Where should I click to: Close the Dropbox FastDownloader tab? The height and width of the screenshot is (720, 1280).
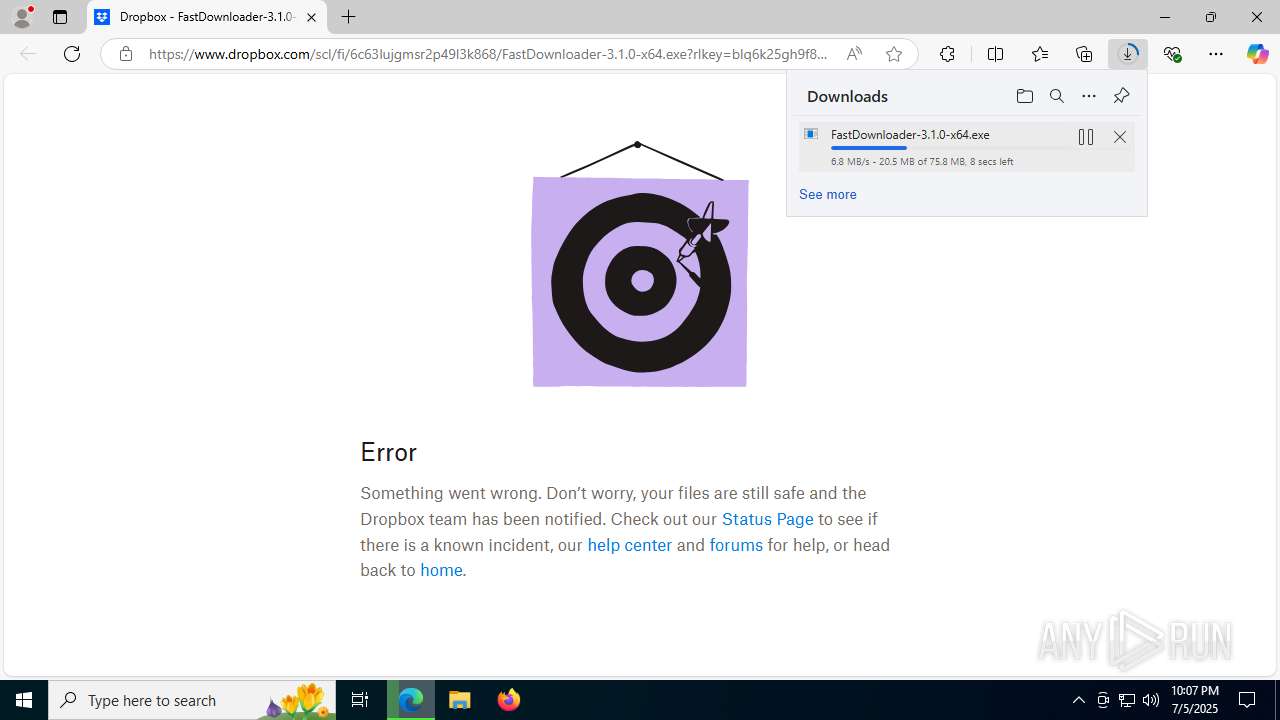311,17
